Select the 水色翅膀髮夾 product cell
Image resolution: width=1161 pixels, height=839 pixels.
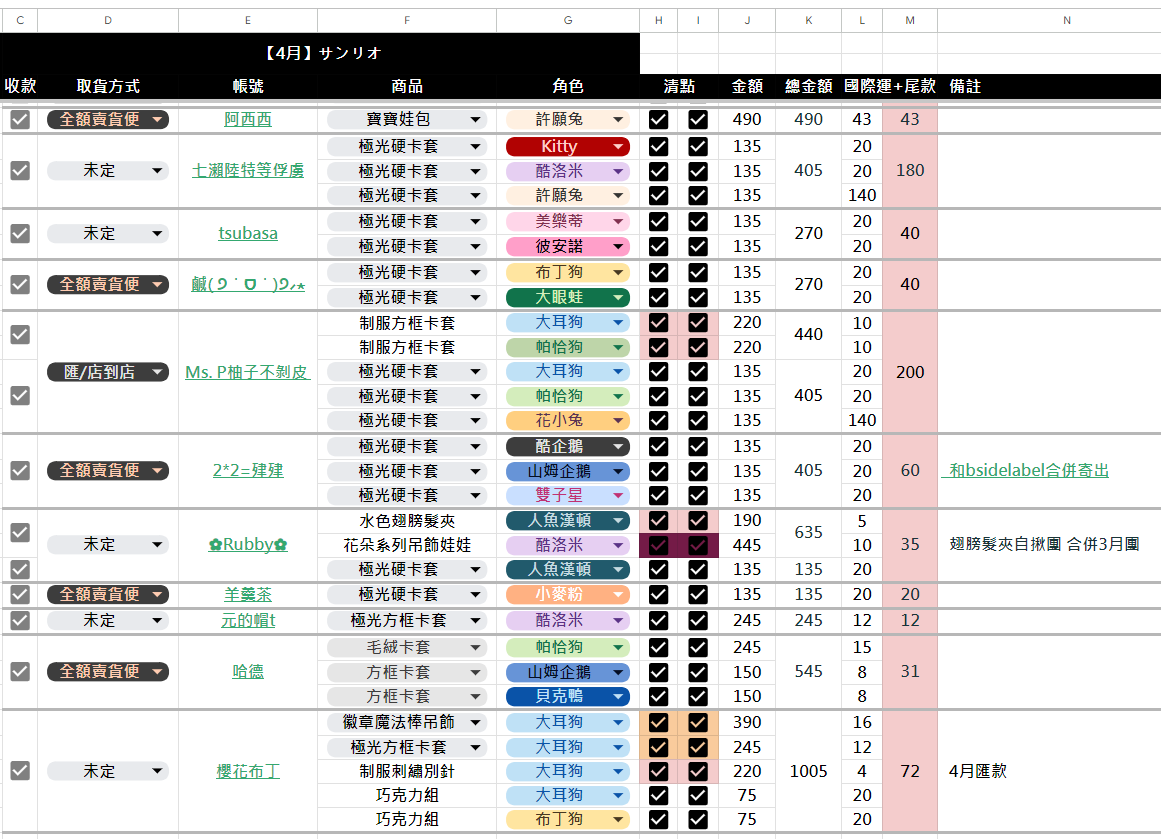[406, 521]
